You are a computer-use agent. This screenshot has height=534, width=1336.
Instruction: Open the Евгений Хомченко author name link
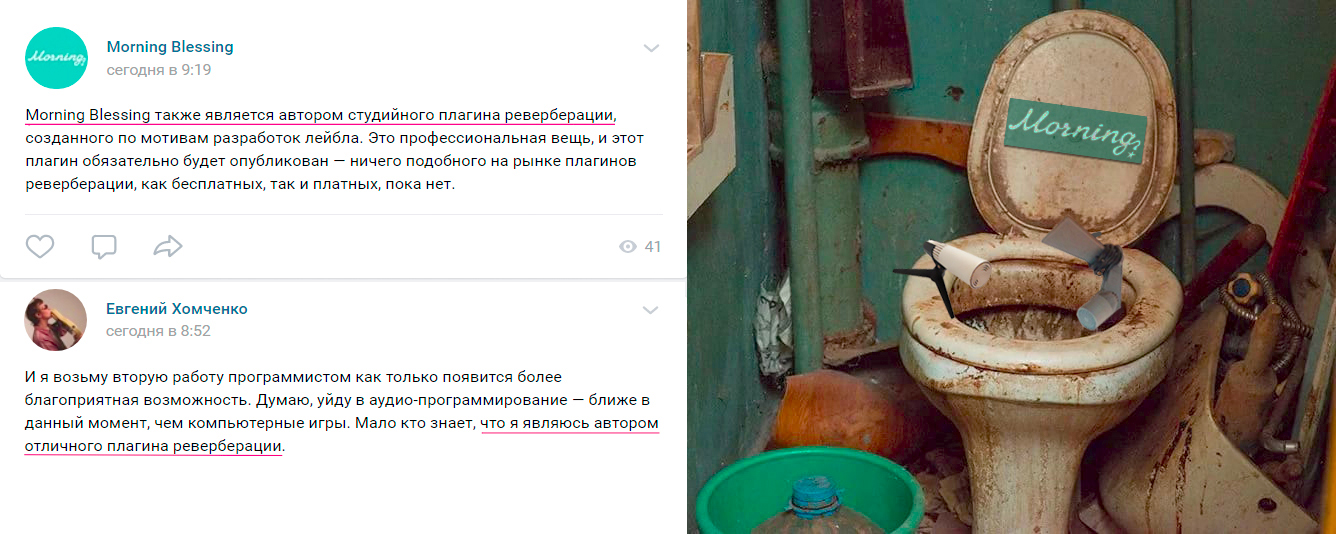[x=177, y=309]
